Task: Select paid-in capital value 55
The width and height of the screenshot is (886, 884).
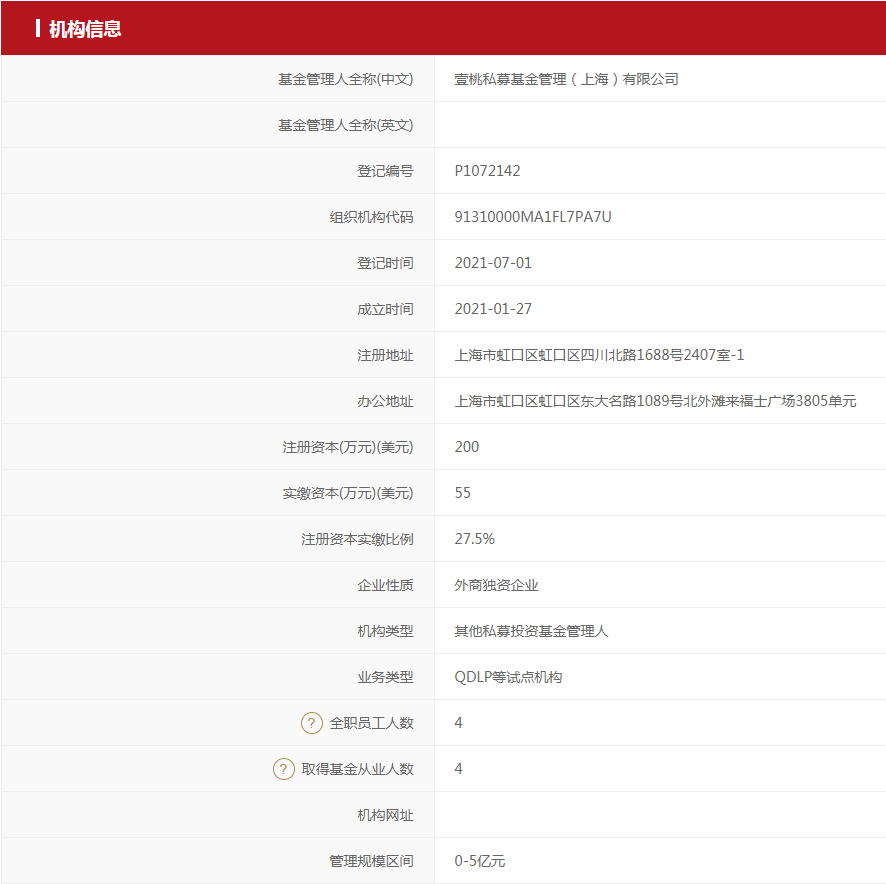Action: [x=462, y=493]
